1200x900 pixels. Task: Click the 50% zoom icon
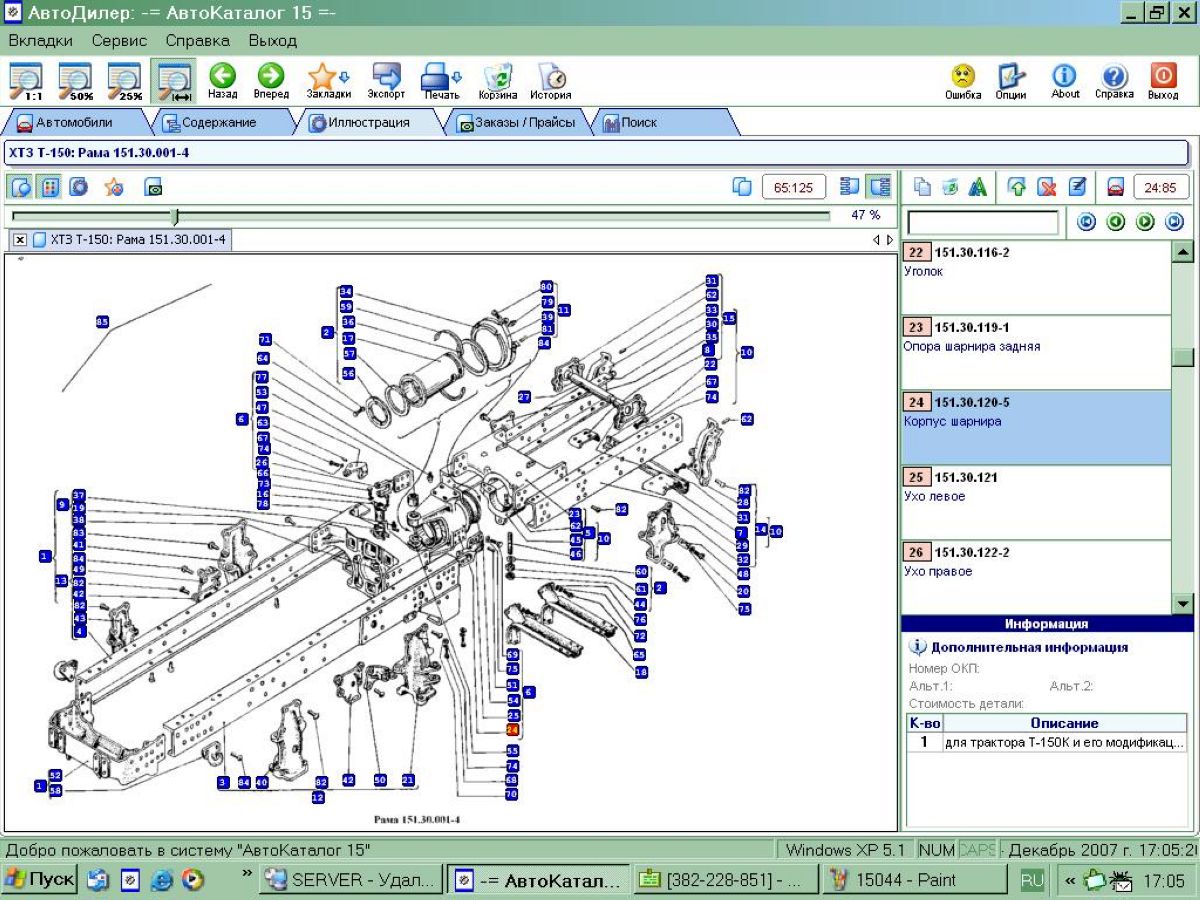pos(76,80)
